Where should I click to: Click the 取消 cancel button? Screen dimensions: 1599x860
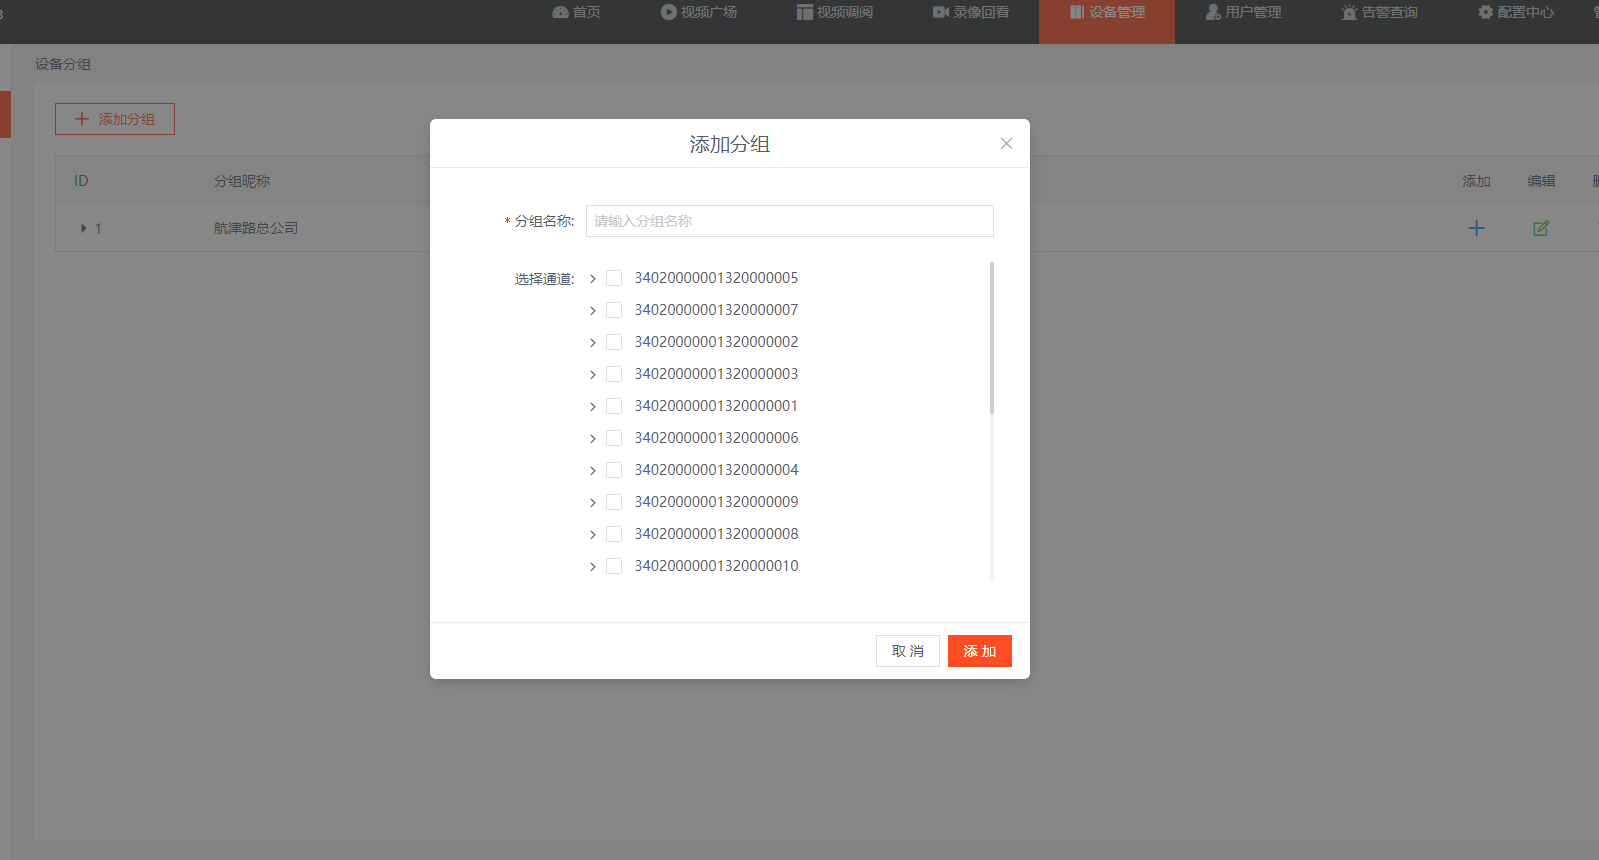click(908, 651)
